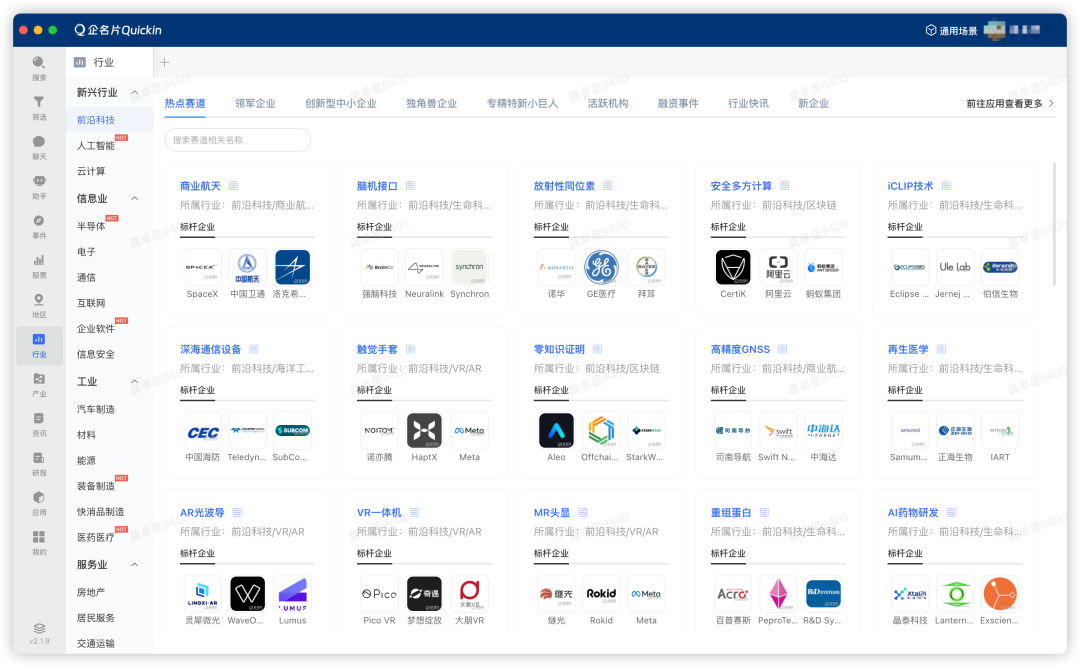Select the 地区 region icon
Viewport: 1080px width, 667px height.
39,304
